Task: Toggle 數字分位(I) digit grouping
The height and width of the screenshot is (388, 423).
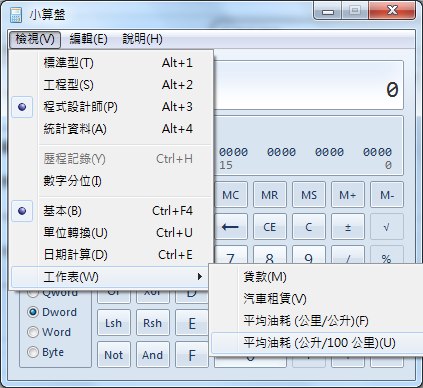Action: click(112, 181)
